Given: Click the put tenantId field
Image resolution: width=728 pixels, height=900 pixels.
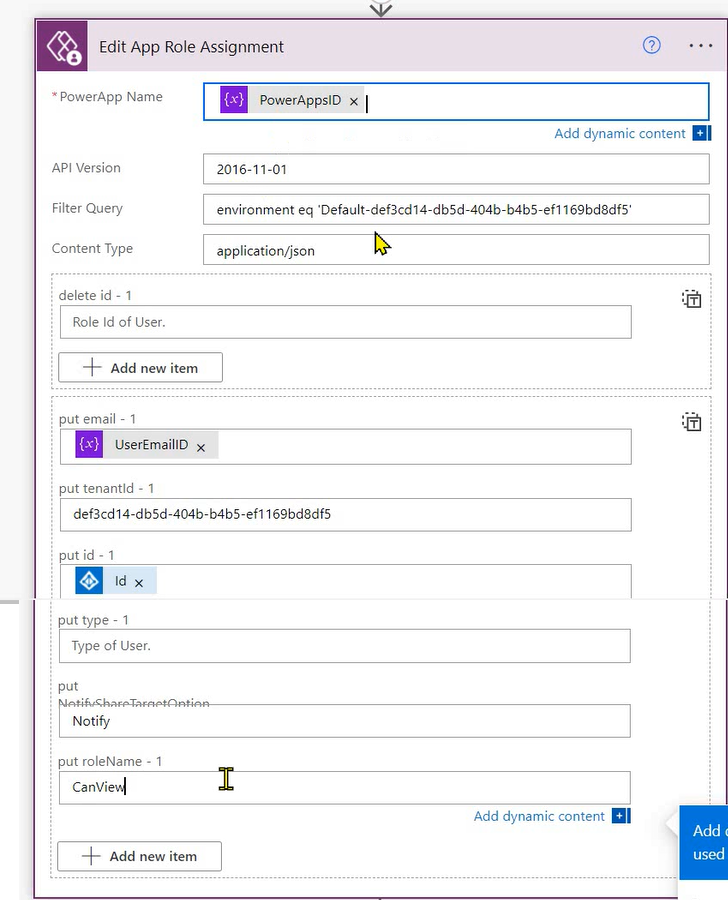Looking at the screenshot, I should [346, 514].
